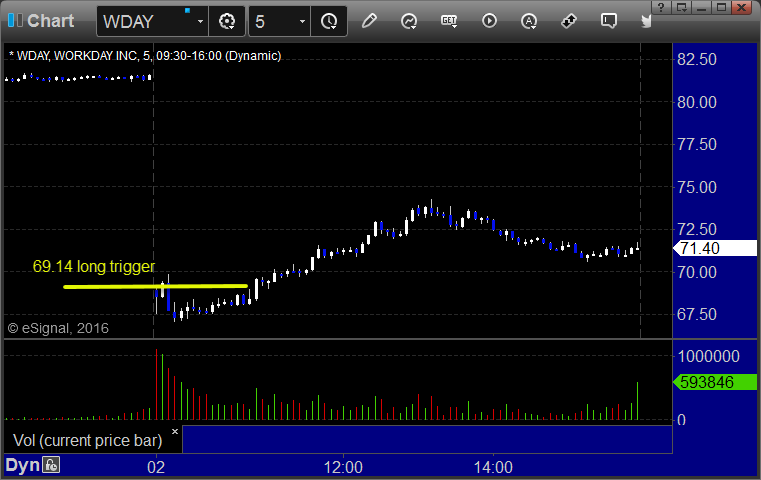Viewport: 761px width, 480px height.
Task: Open the GET studies toolbar menu
Action: 449,21
